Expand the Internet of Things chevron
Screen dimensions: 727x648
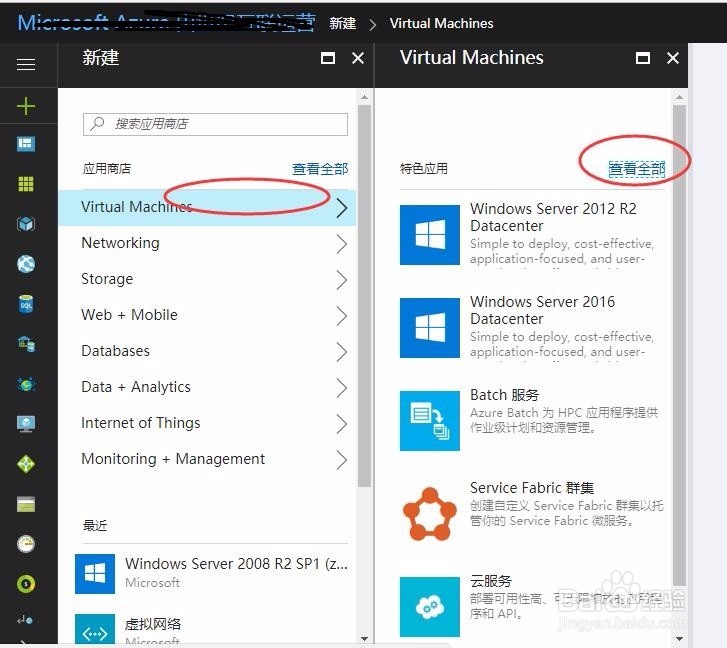tap(342, 424)
